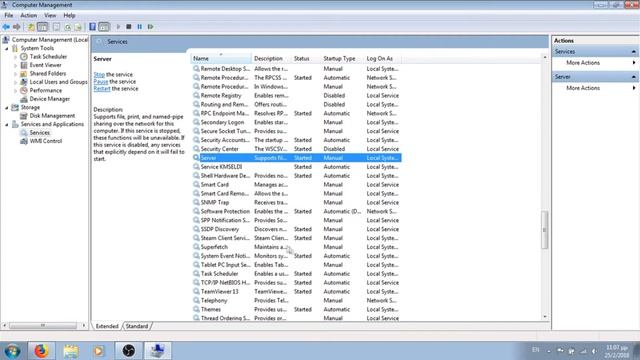The image size is (640, 360).
Task: Select Device Manager in the tree
Action: pos(49,99)
